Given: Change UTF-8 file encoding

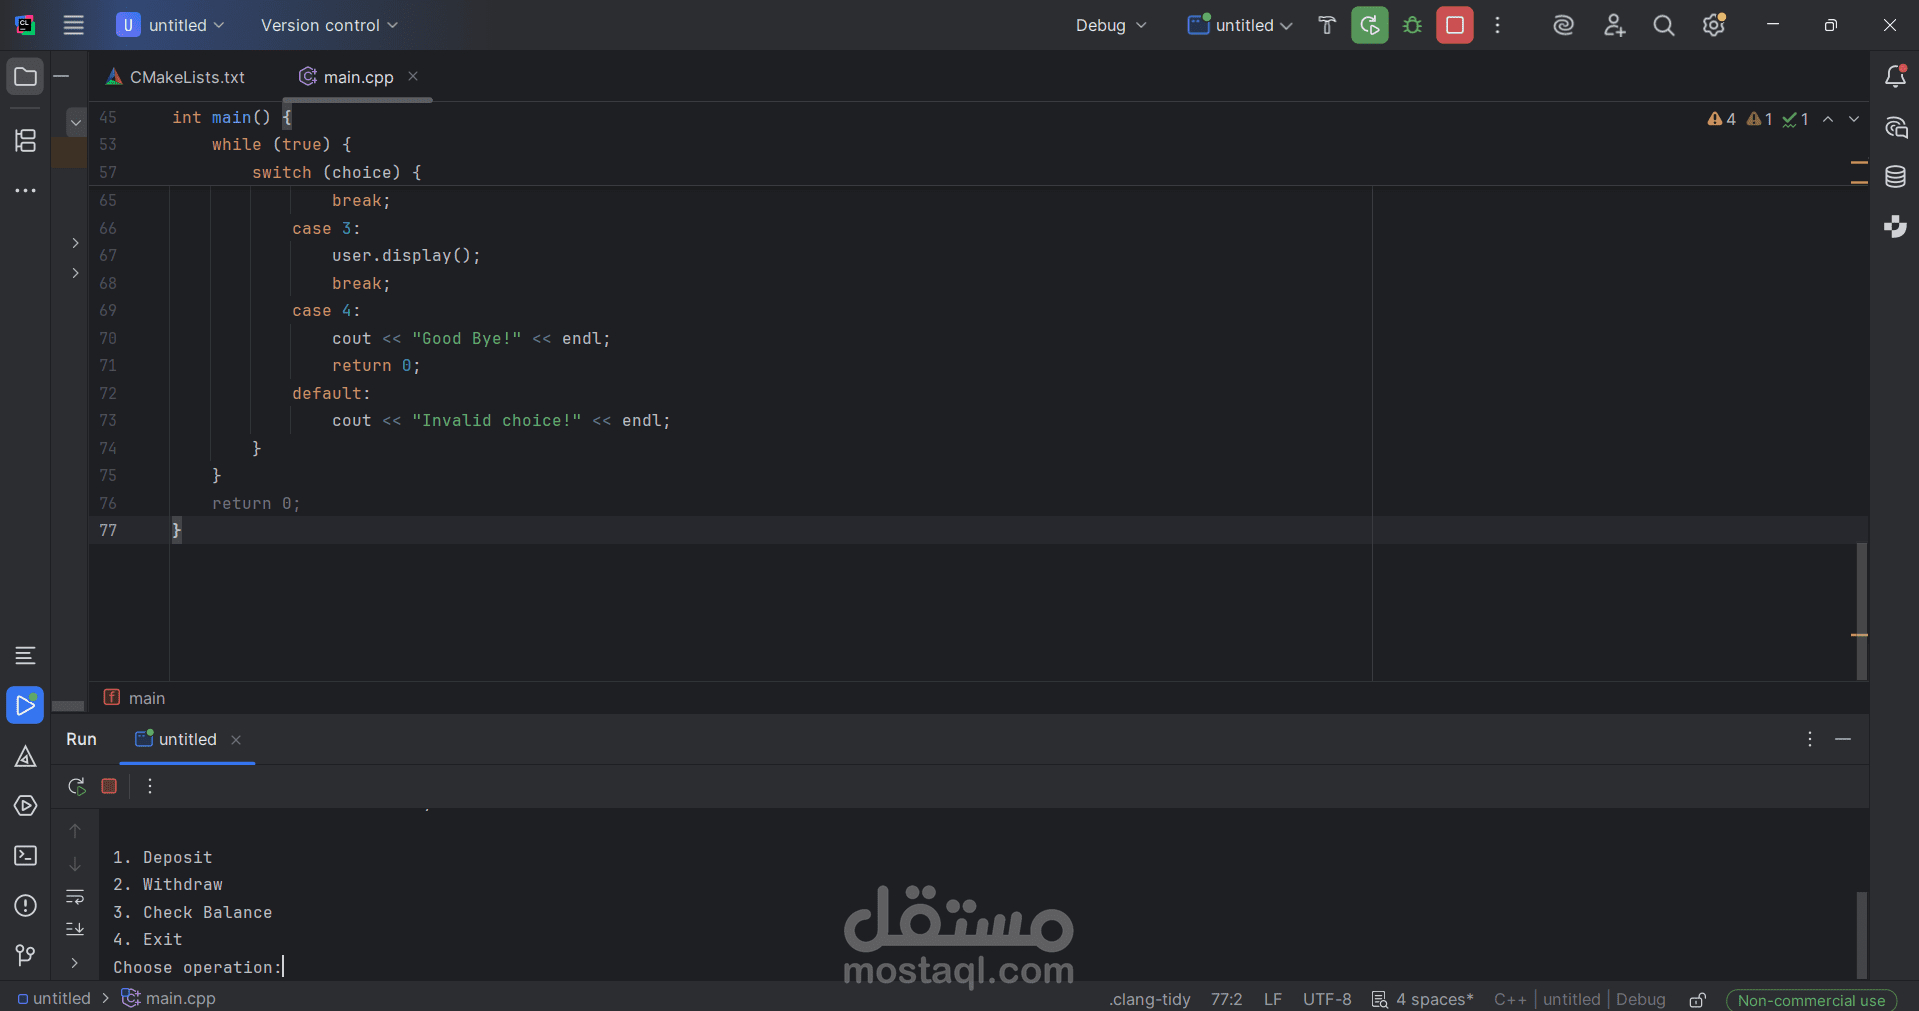Looking at the screenshot, I should 1327,999.
